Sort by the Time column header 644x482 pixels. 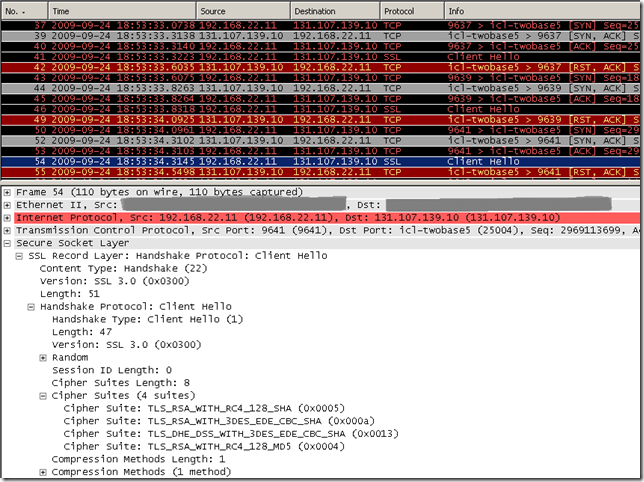[x=122, y=11]
